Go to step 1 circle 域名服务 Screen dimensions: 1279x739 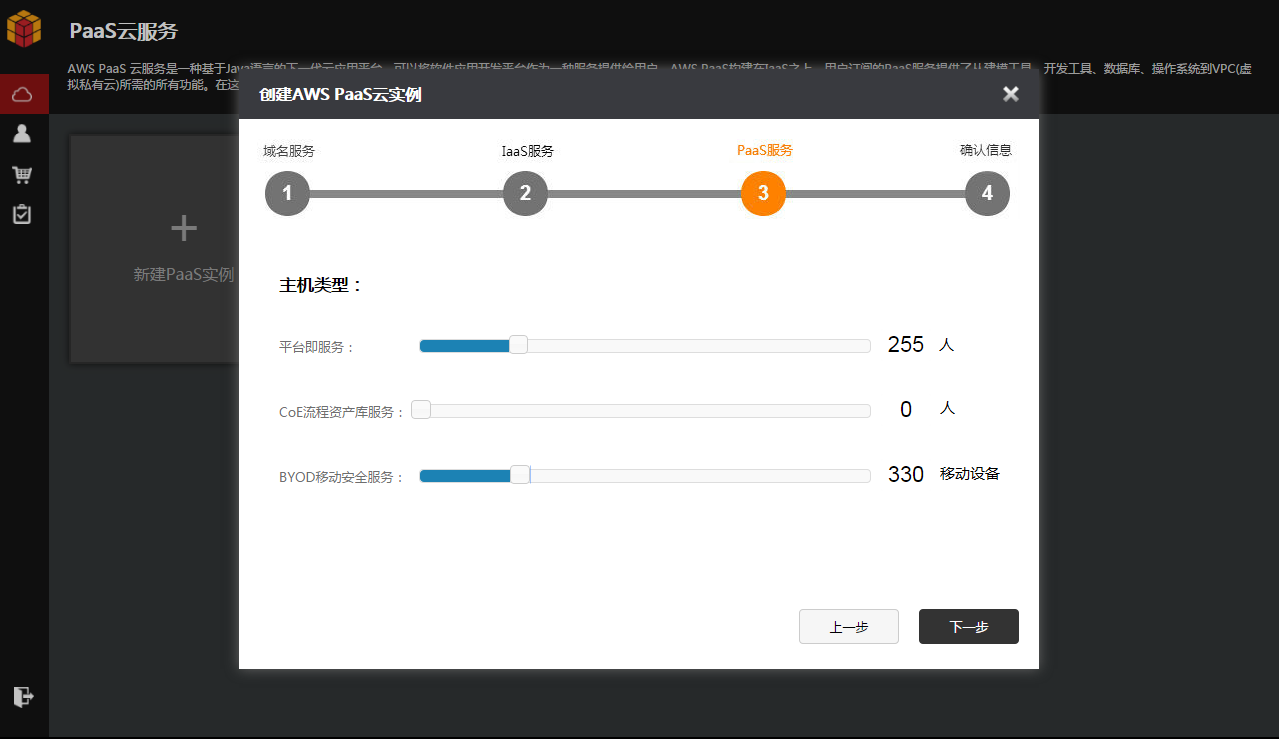point(287,193)
